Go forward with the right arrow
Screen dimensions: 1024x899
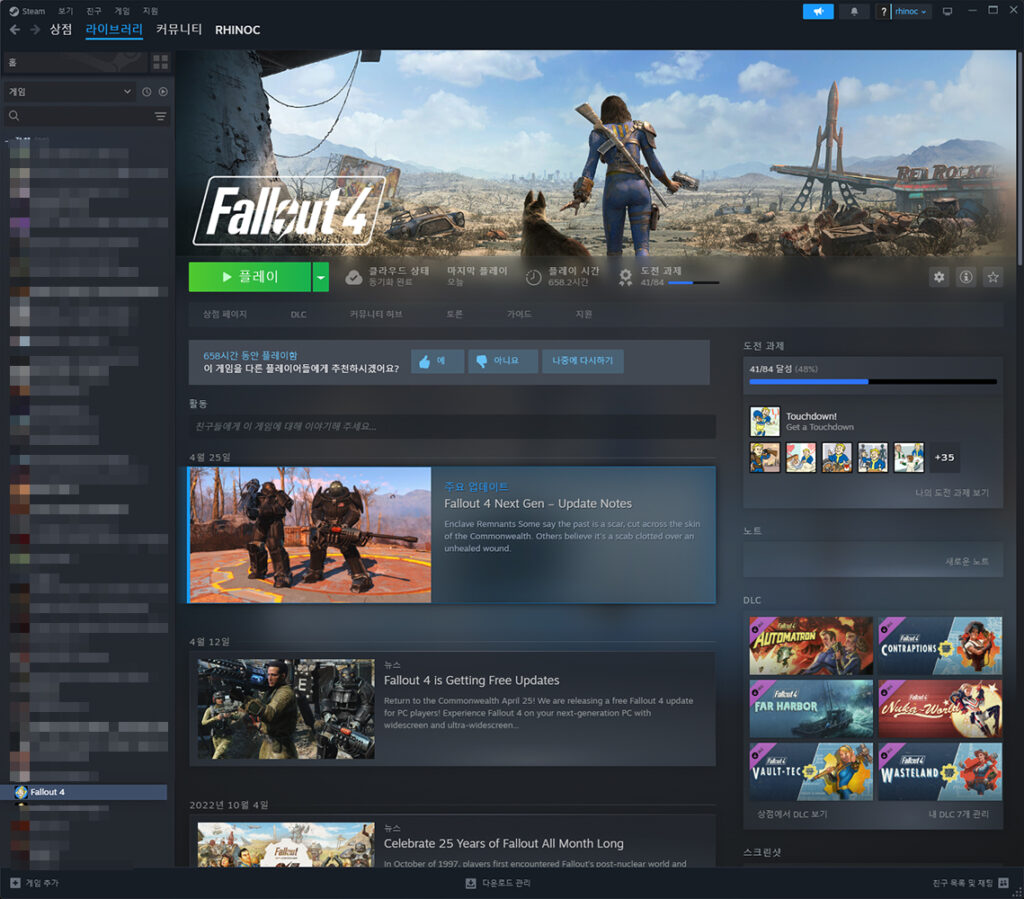35,29
